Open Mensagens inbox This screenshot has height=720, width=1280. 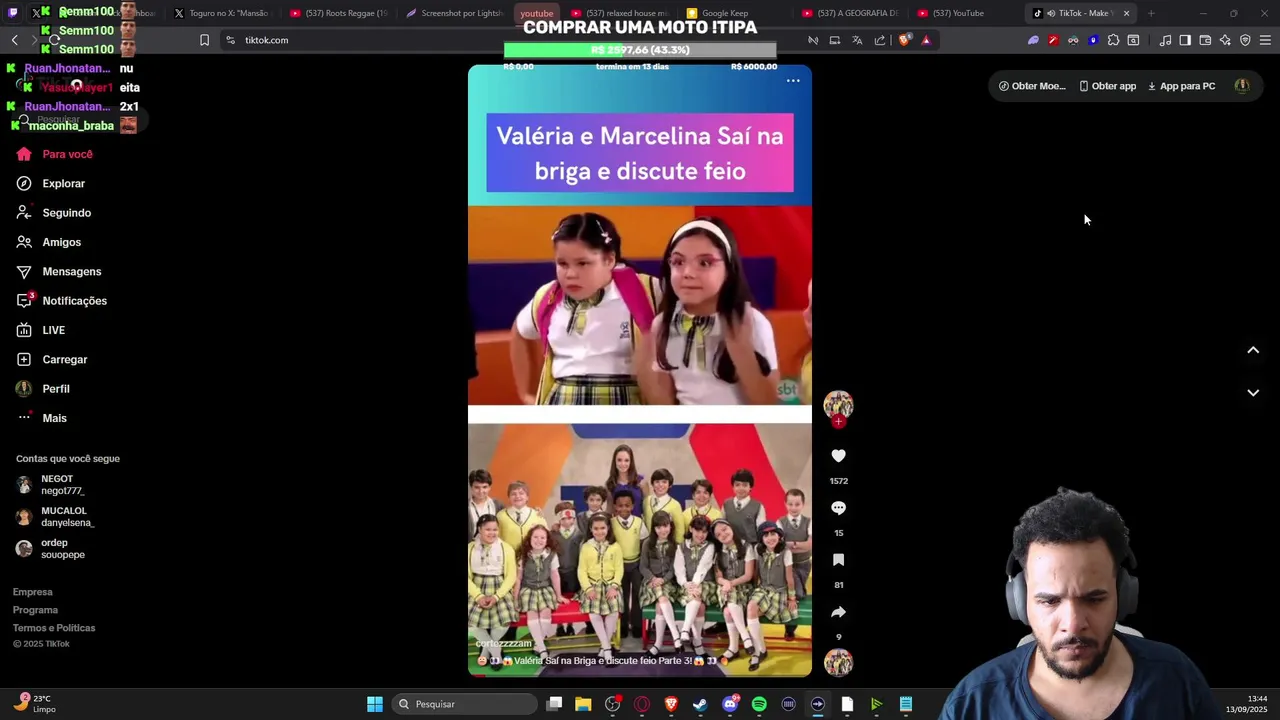click(x=59, y=272)
